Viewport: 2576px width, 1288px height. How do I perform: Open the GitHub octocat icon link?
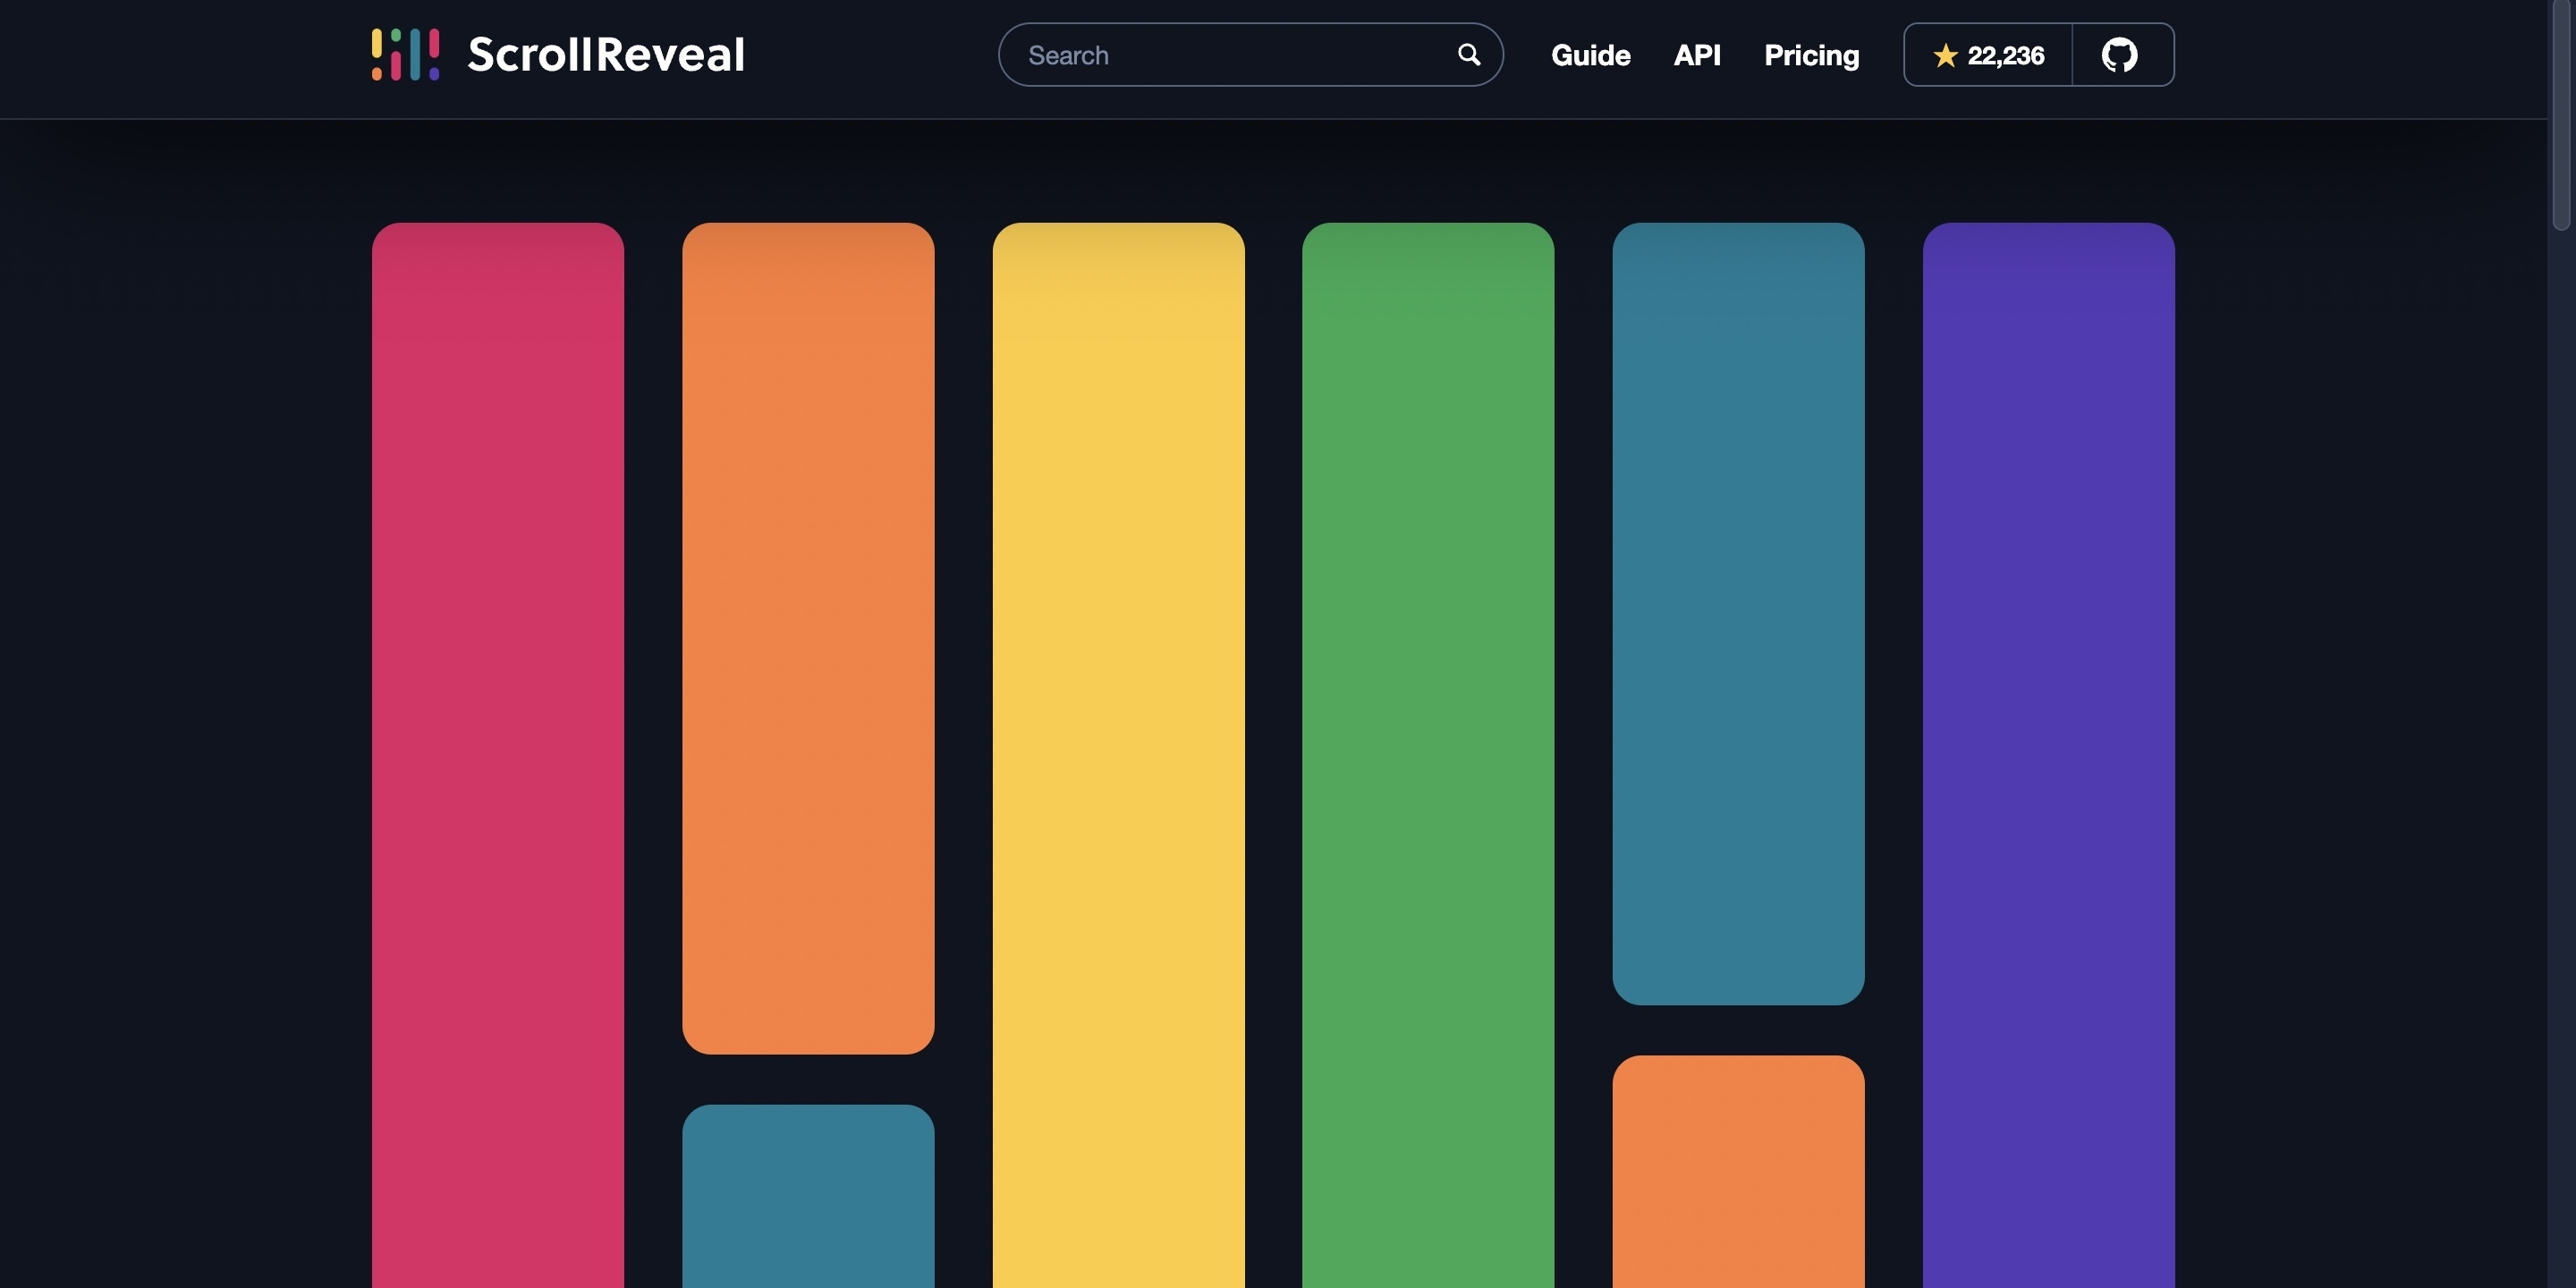point(2120,55)
